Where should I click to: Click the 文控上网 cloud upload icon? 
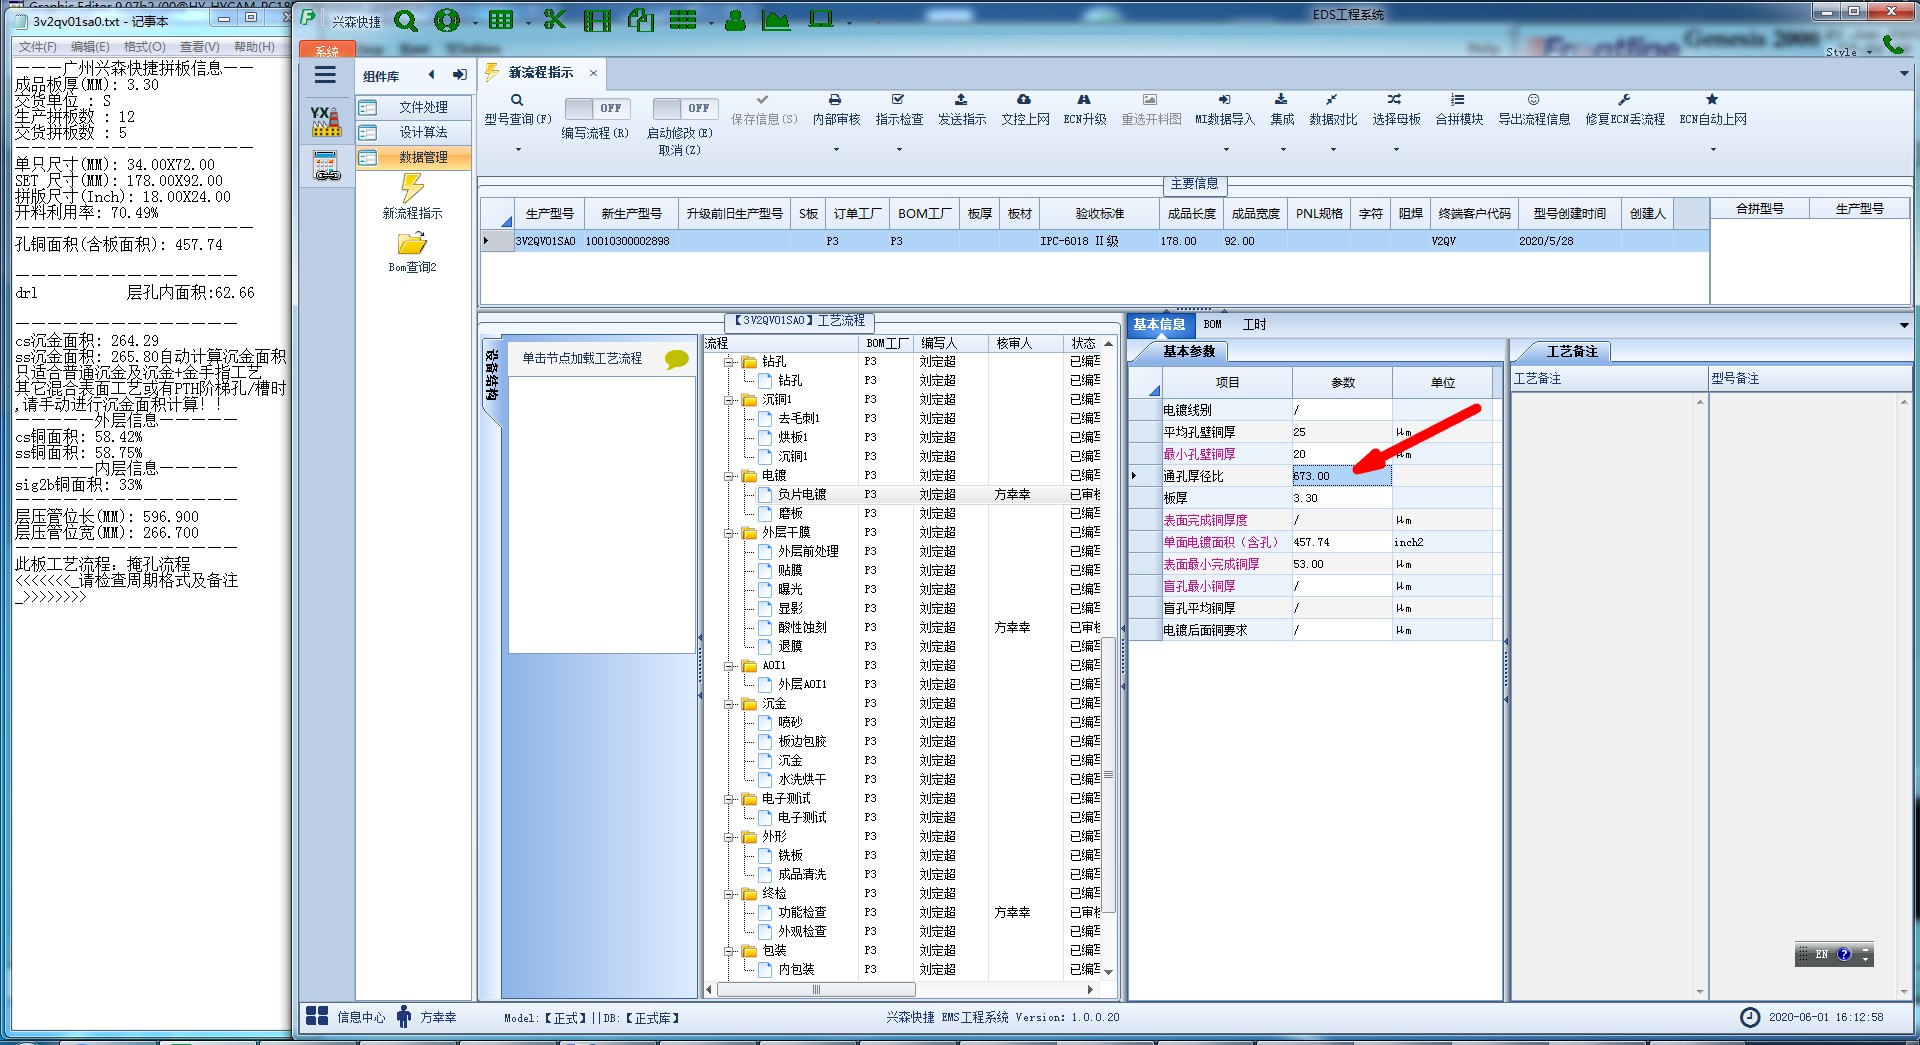click(x=1024, y=100)
